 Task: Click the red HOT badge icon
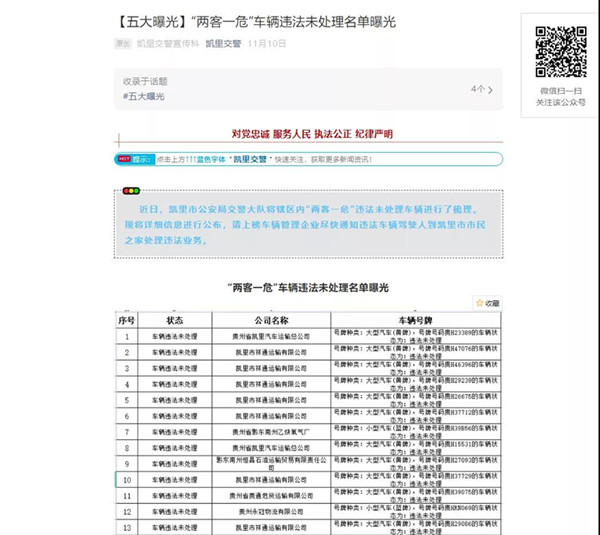124,159
